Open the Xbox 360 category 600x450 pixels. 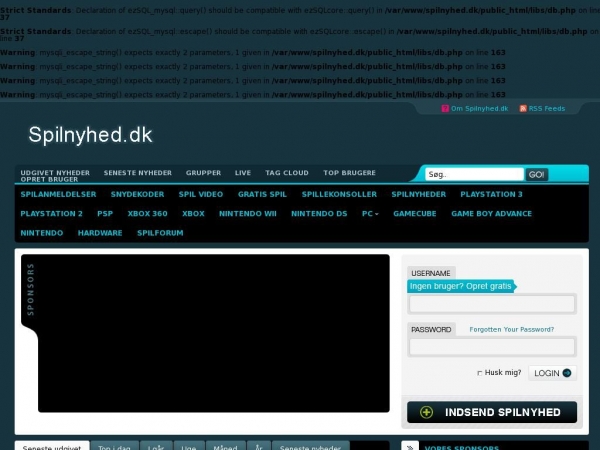(147, 214)
